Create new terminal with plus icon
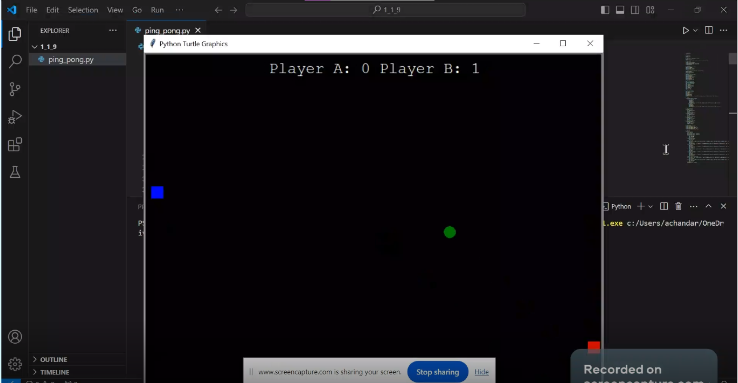 [641, 206]
